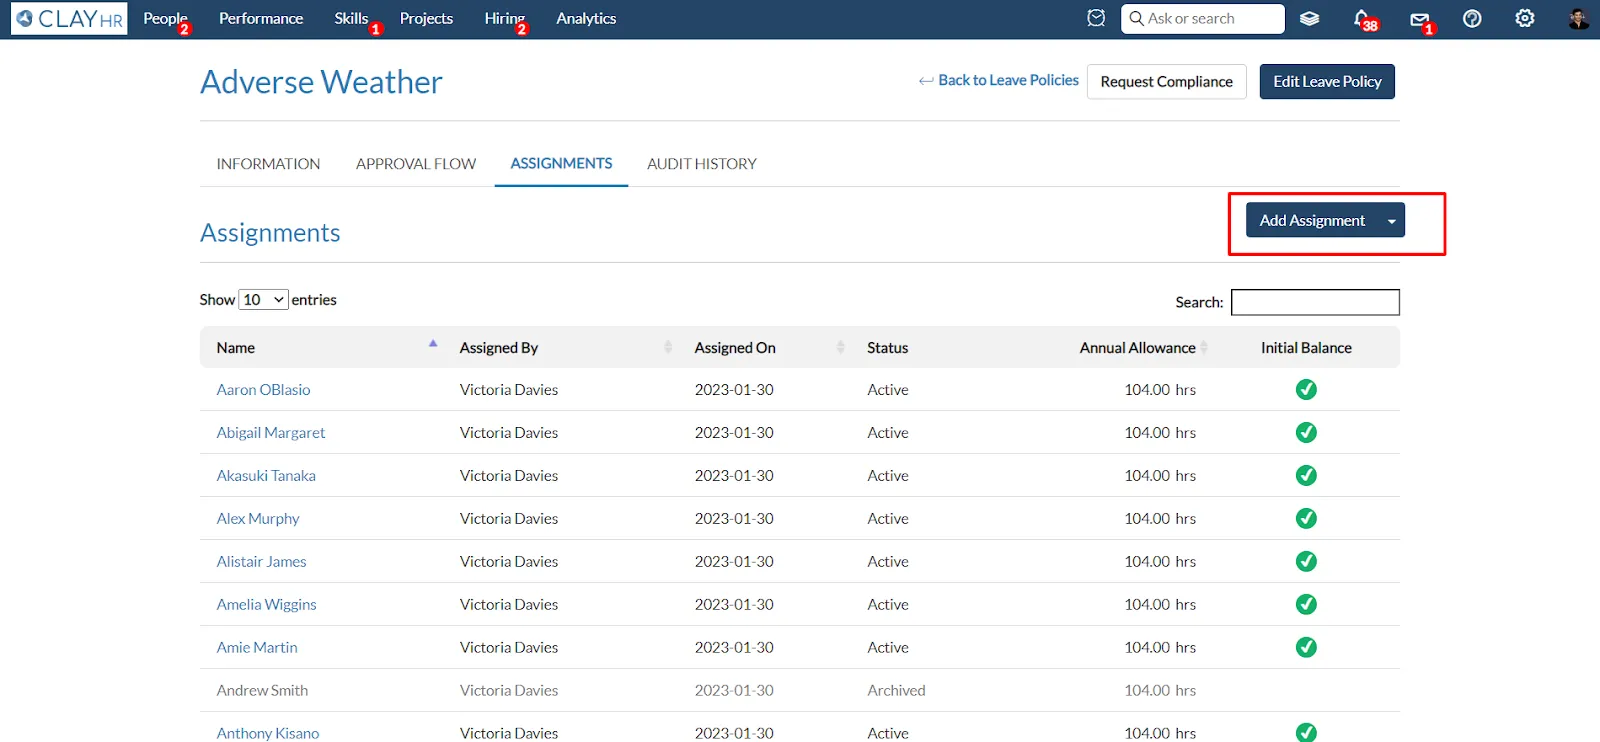Screen dimensions: 1600x742
Task: Open the Show entries count dropdown
Action: click(x=264, y=300)
